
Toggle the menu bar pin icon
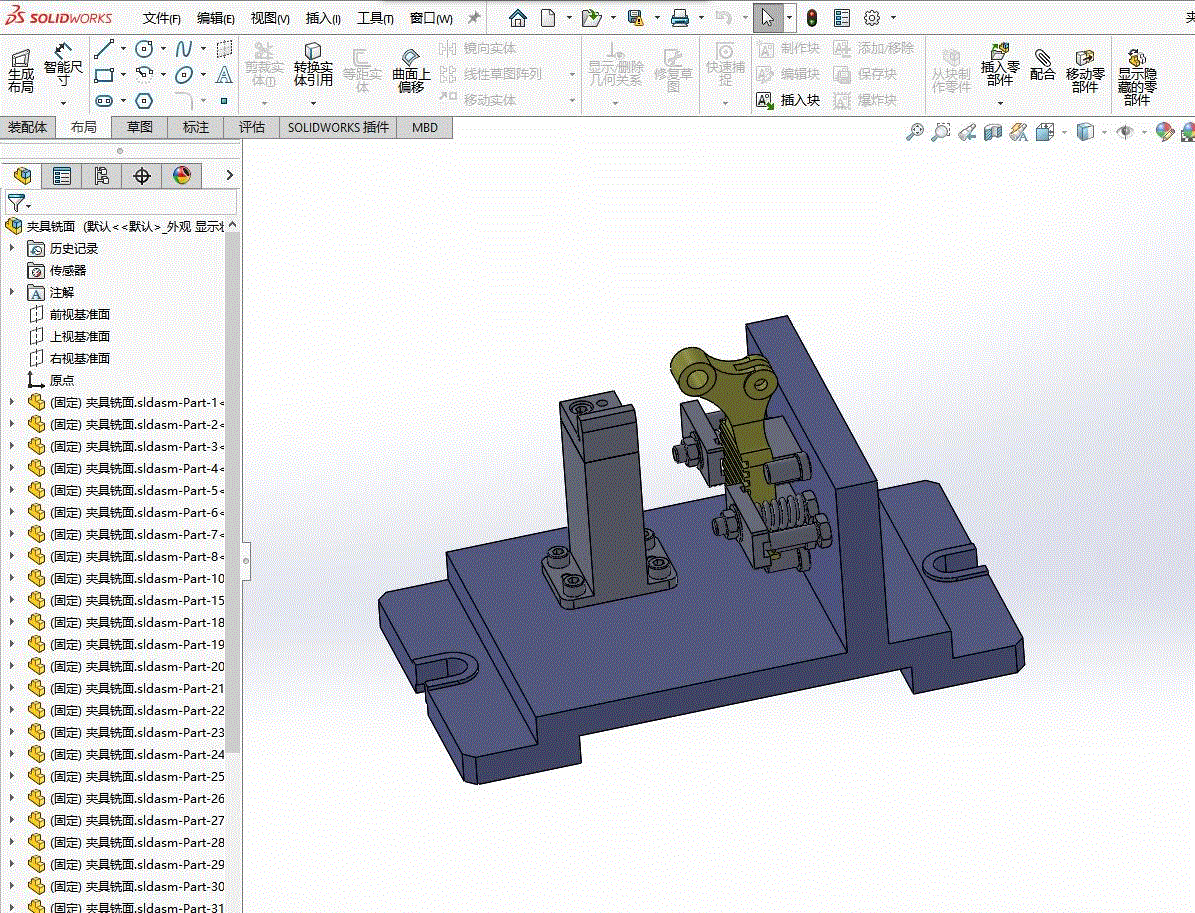coord(474,18)
